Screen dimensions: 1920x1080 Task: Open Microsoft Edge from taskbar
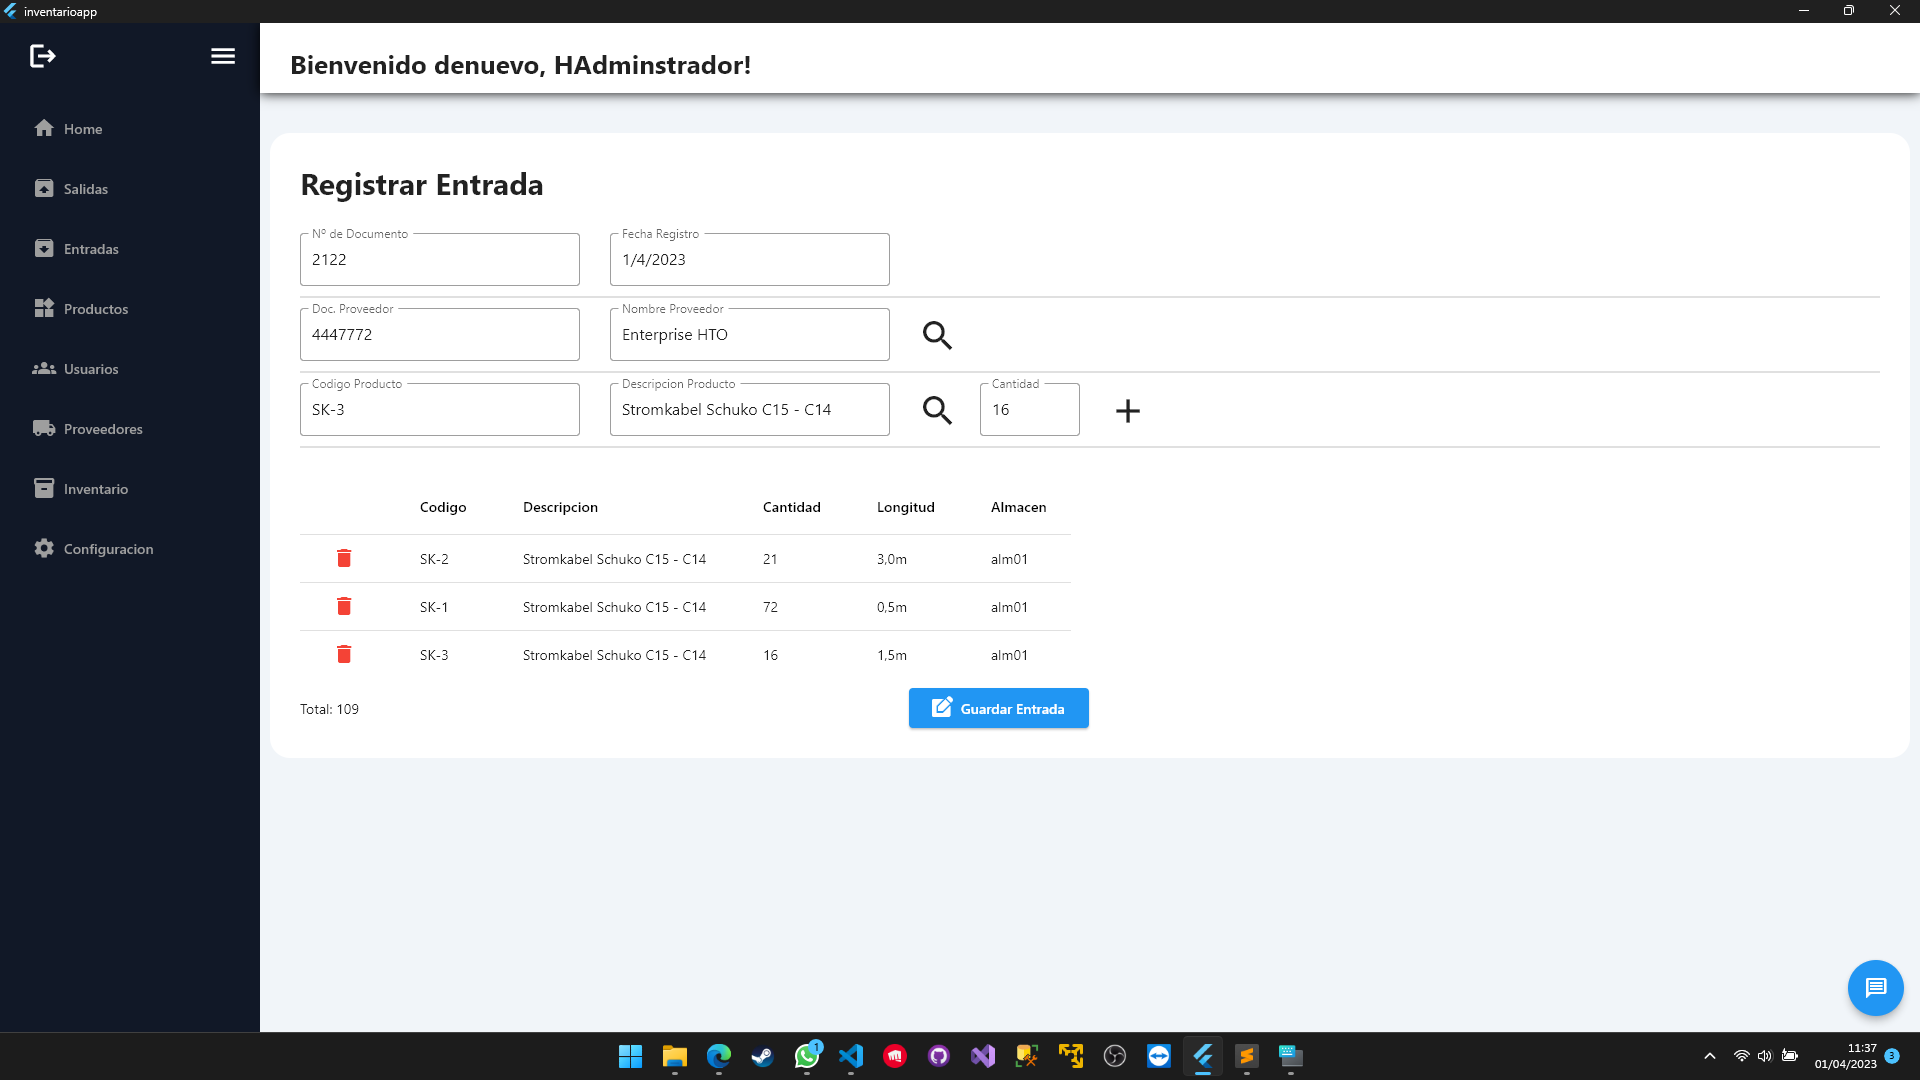click(x=719, y=1056)
